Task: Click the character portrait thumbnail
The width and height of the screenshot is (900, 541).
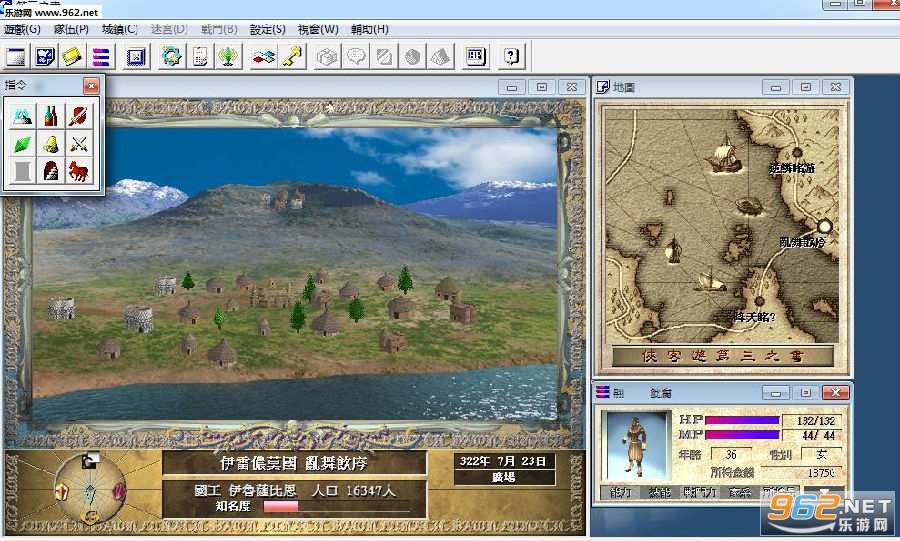Action: (x=634, y=445)
